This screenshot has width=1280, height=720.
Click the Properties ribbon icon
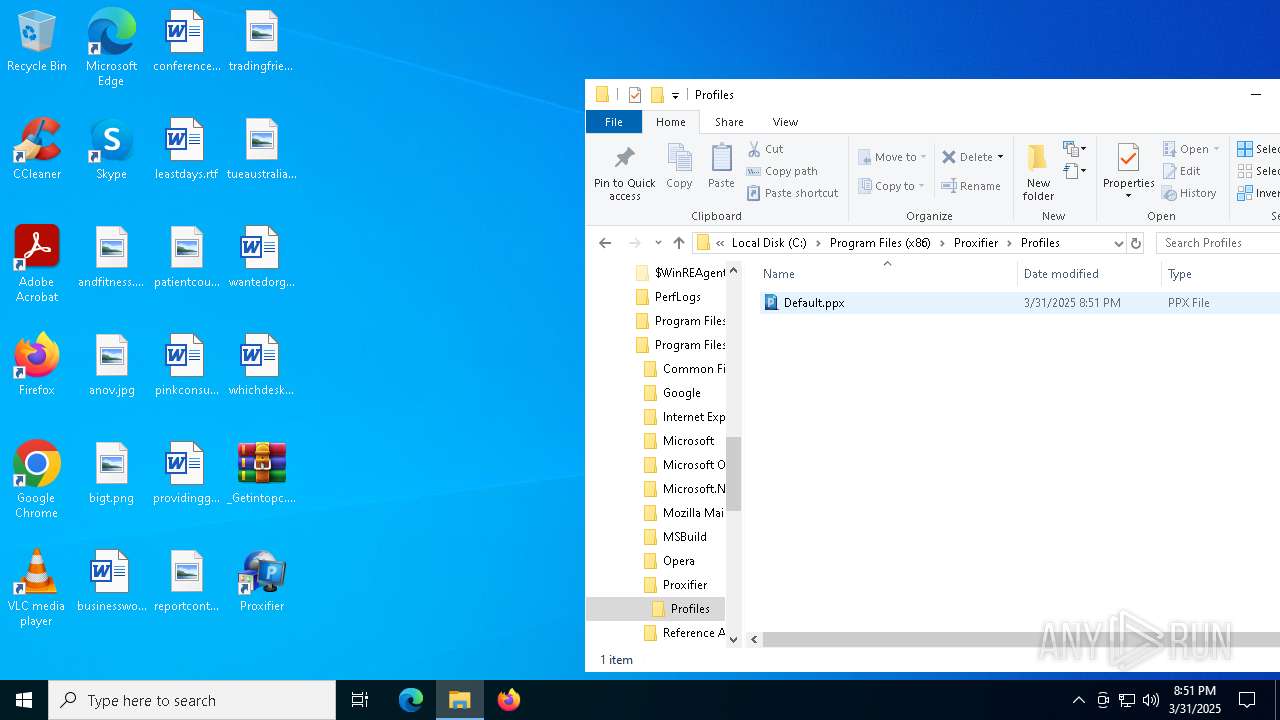[x=1128, y=160]
